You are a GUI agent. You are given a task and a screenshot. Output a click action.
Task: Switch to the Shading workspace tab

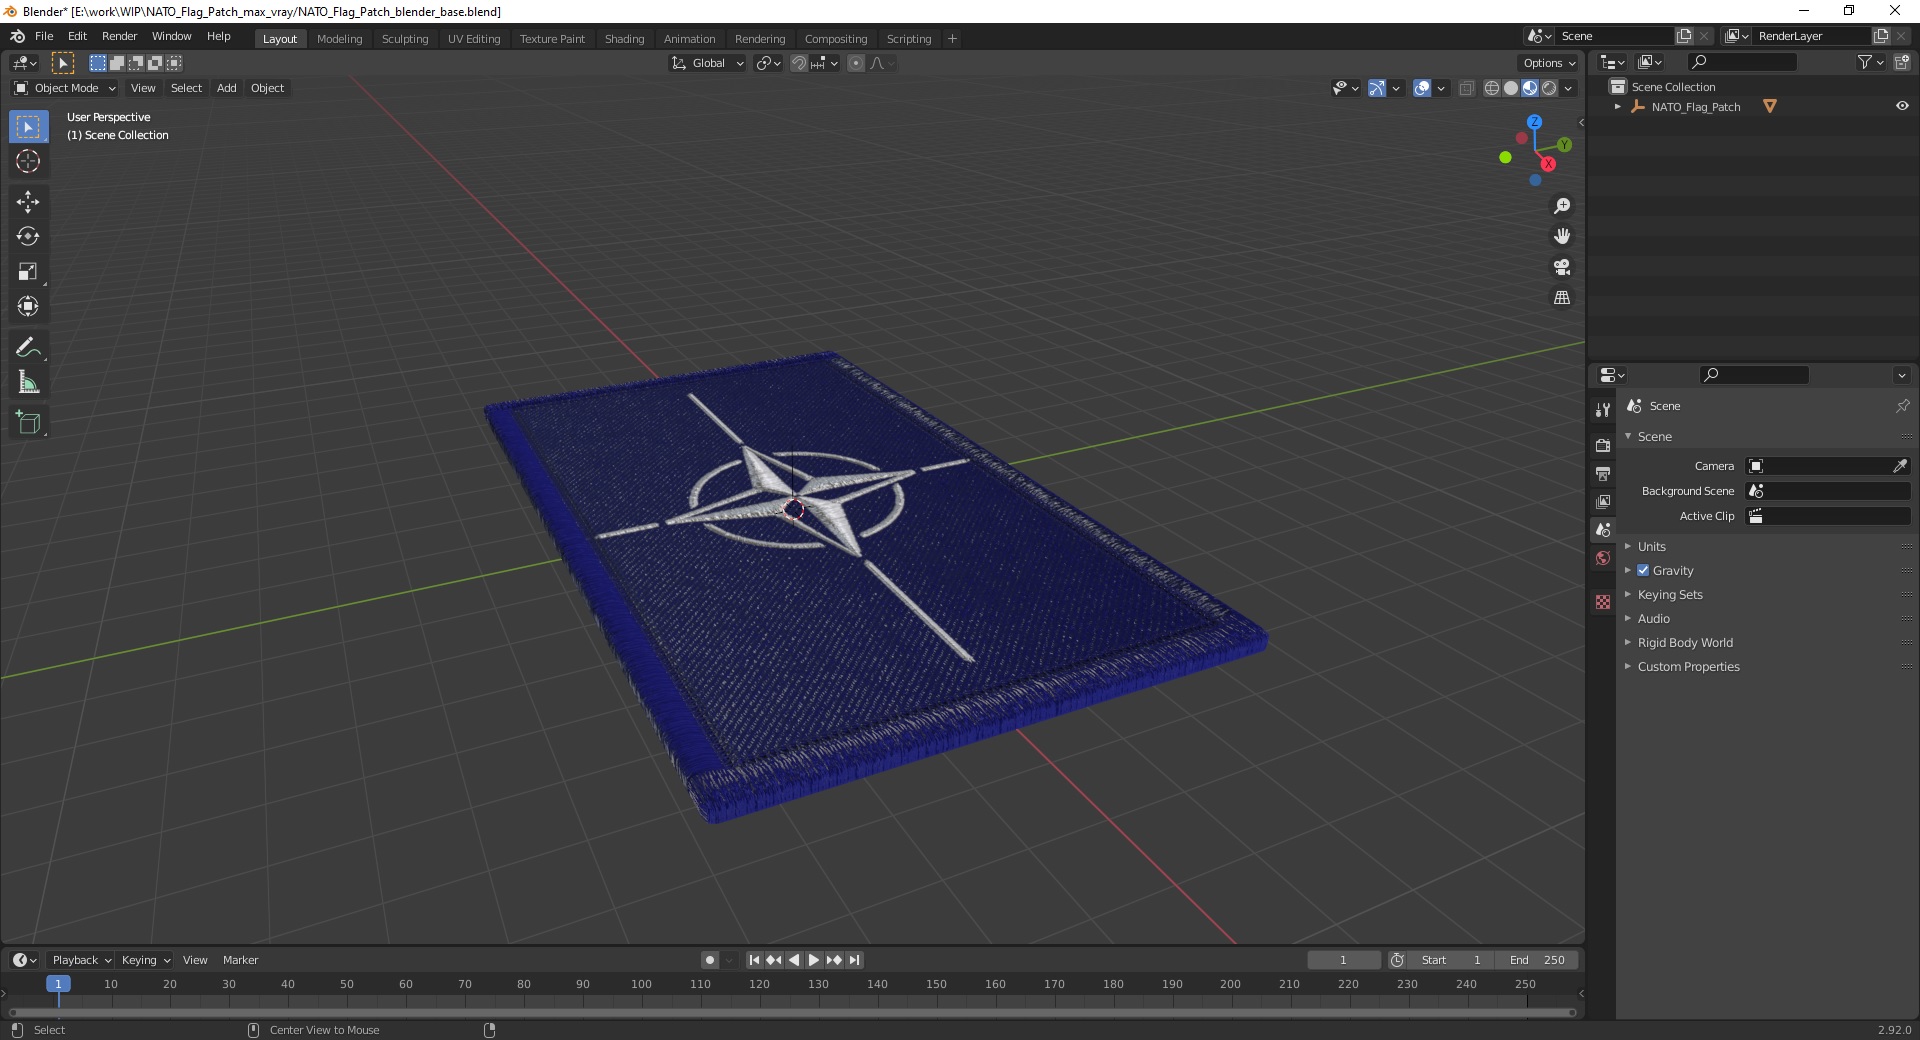pyautogui.click(x=624, y=38)
